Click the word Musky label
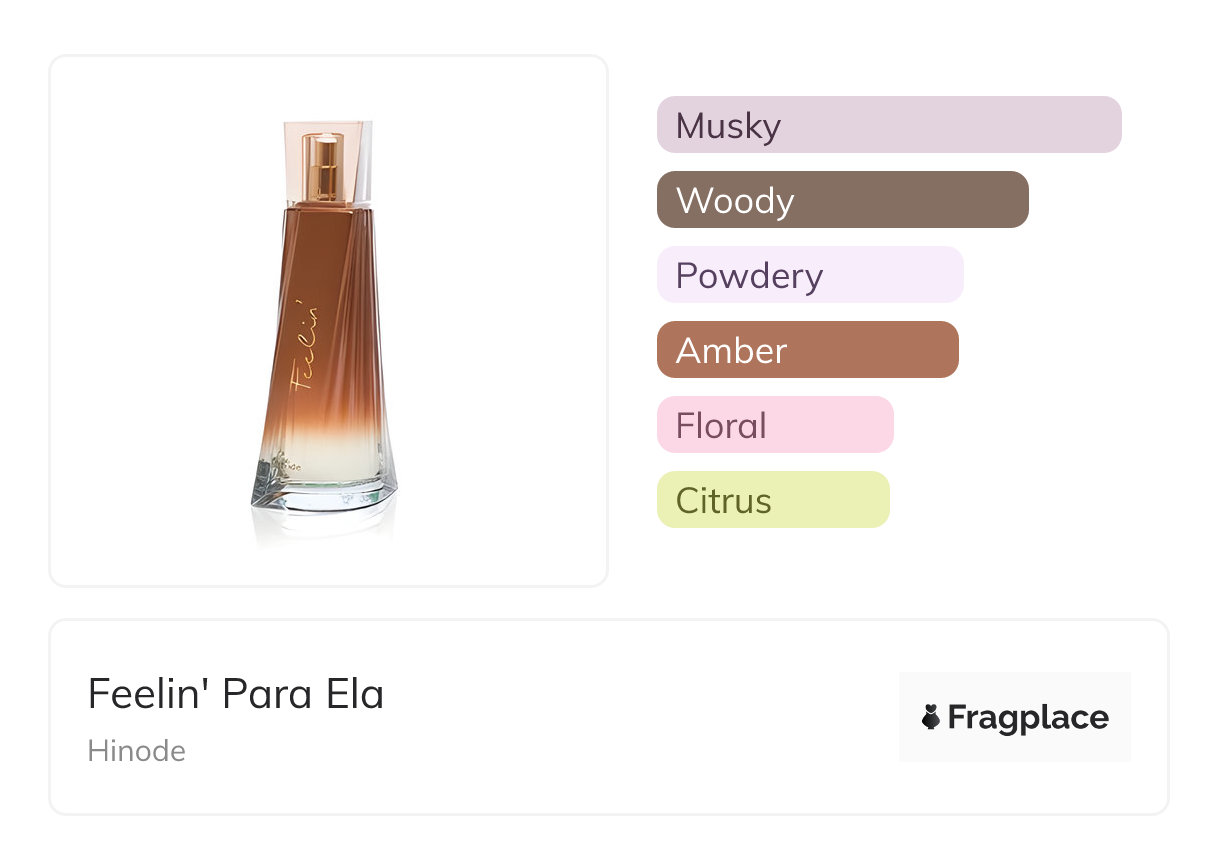 (x=728, y=126)
